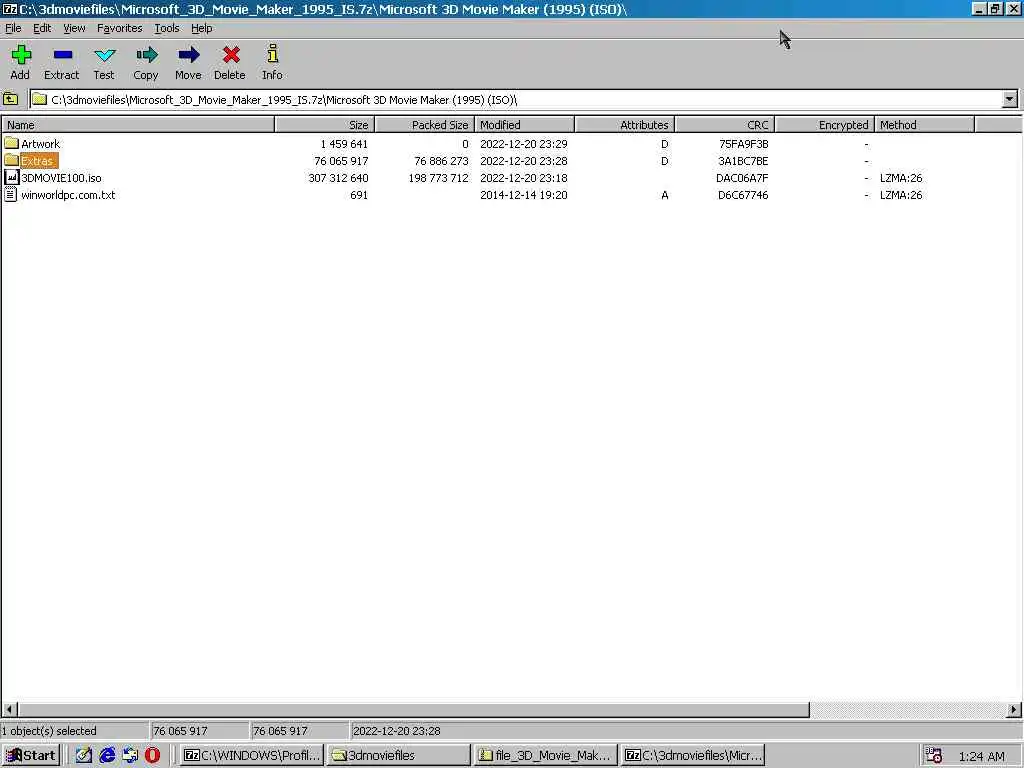Click the horizontal scrollbar left arrow
This screenshot has width=1024, height=768.
[9, 709]
